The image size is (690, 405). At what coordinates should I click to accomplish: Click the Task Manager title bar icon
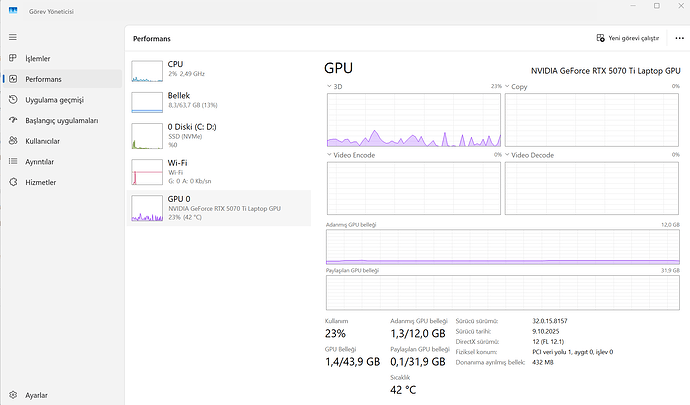click(11, 8)
